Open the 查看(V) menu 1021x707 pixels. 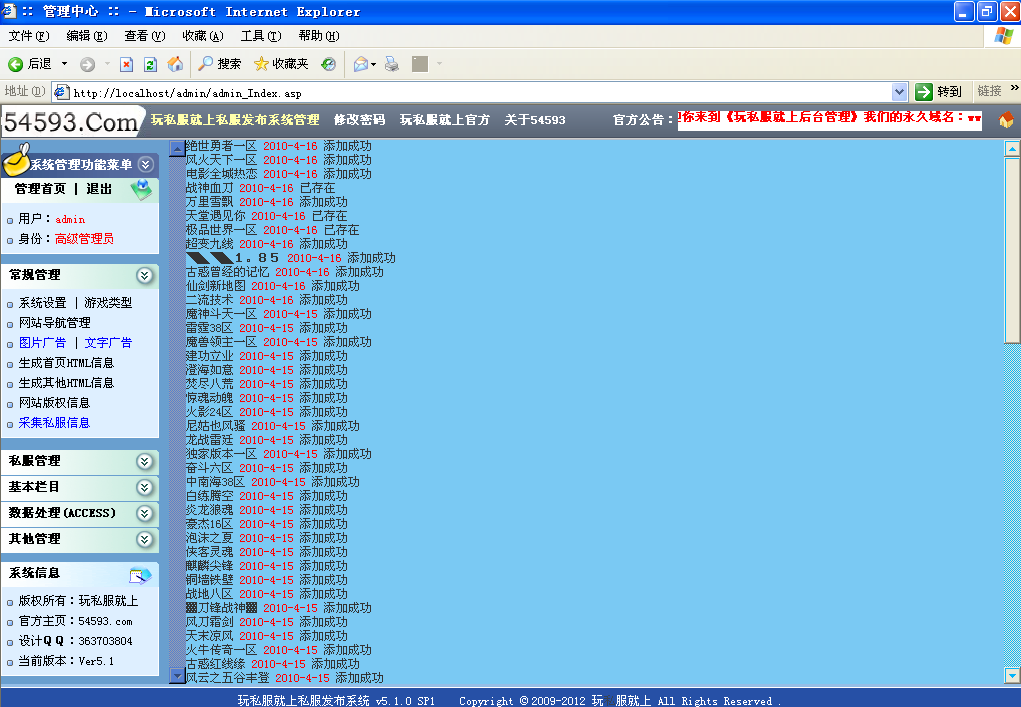(x=144, y=36)
